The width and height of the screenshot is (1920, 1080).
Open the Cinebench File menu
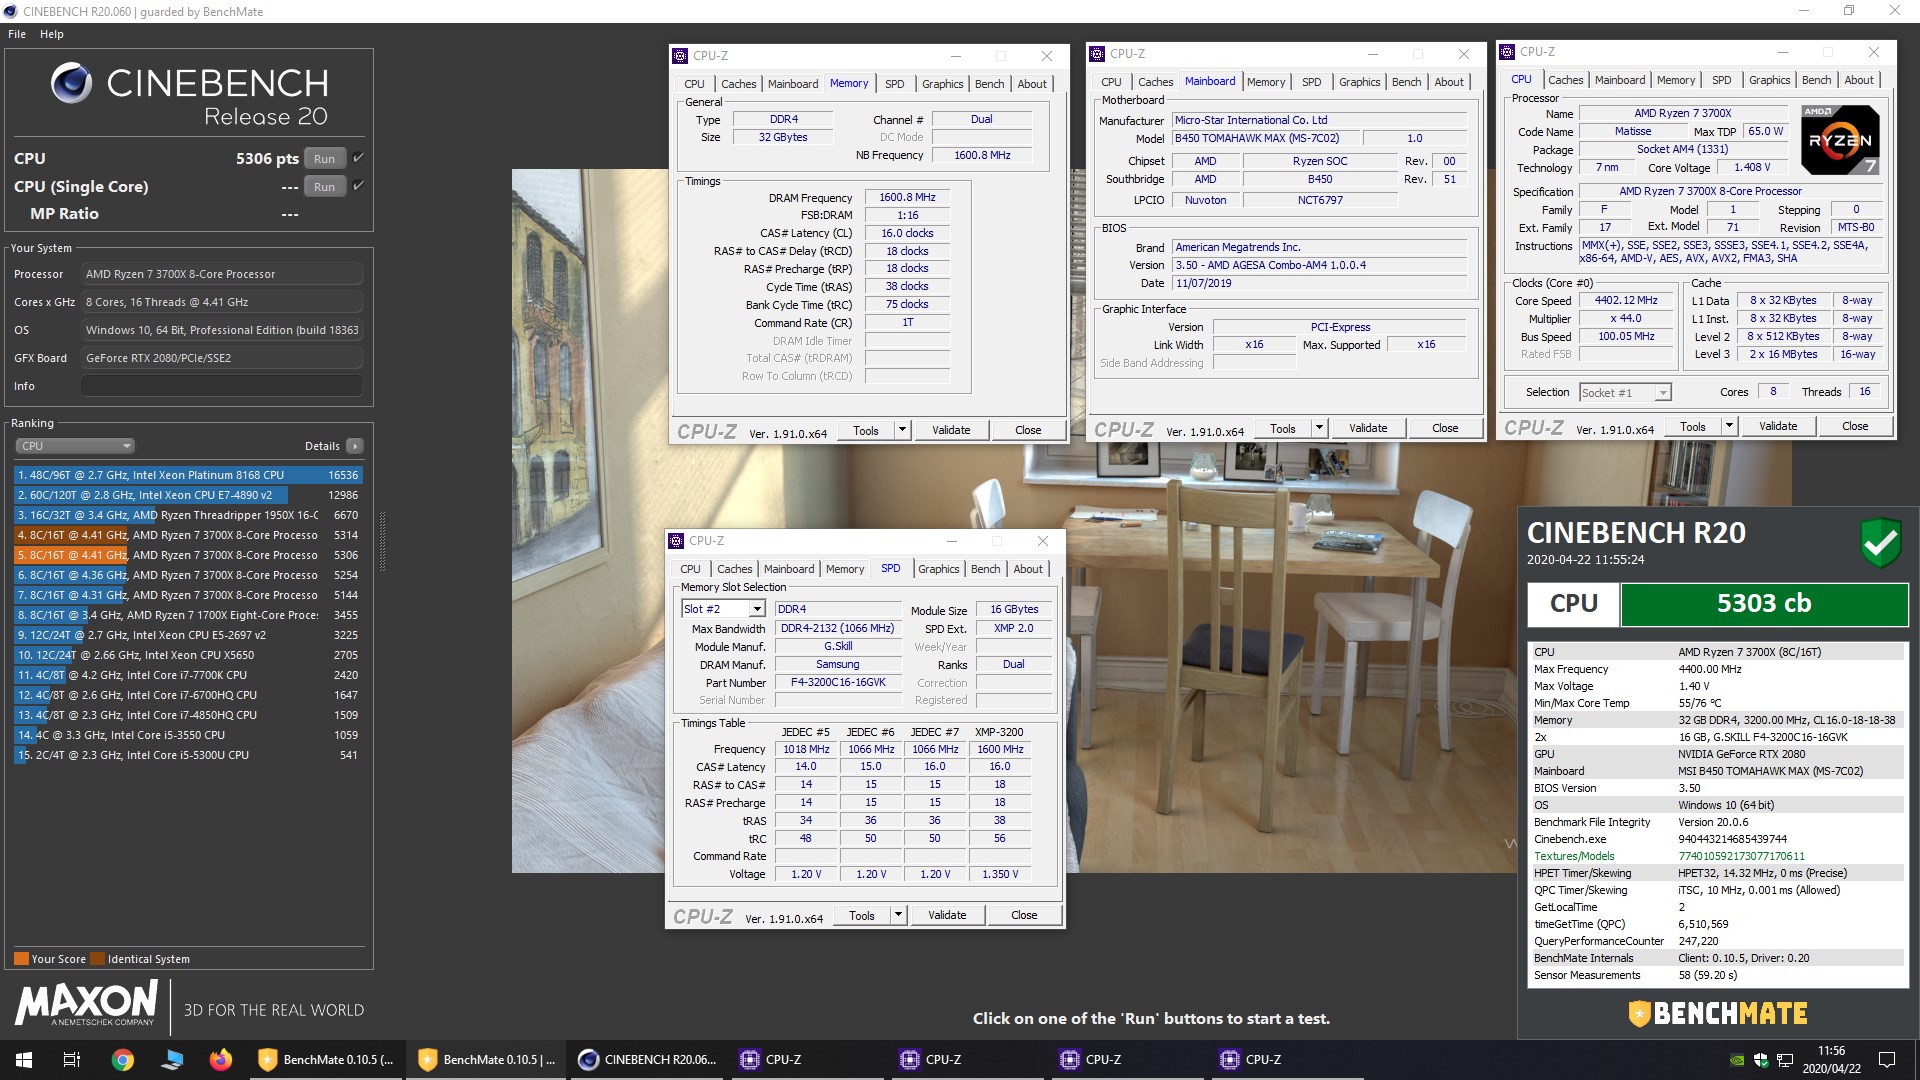pyautogui.click(x=17, y=34)
